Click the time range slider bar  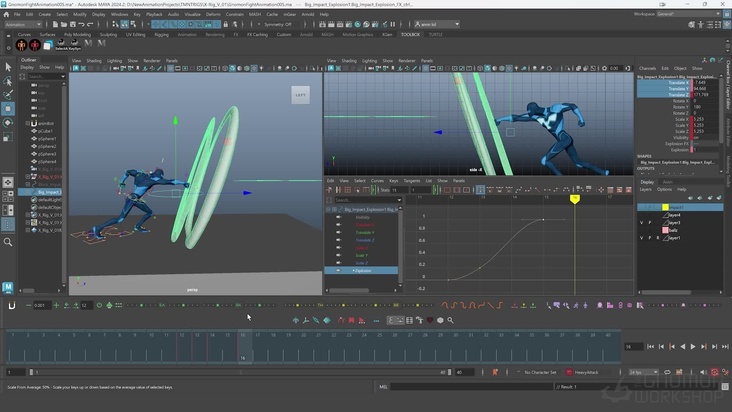point(240,372)
